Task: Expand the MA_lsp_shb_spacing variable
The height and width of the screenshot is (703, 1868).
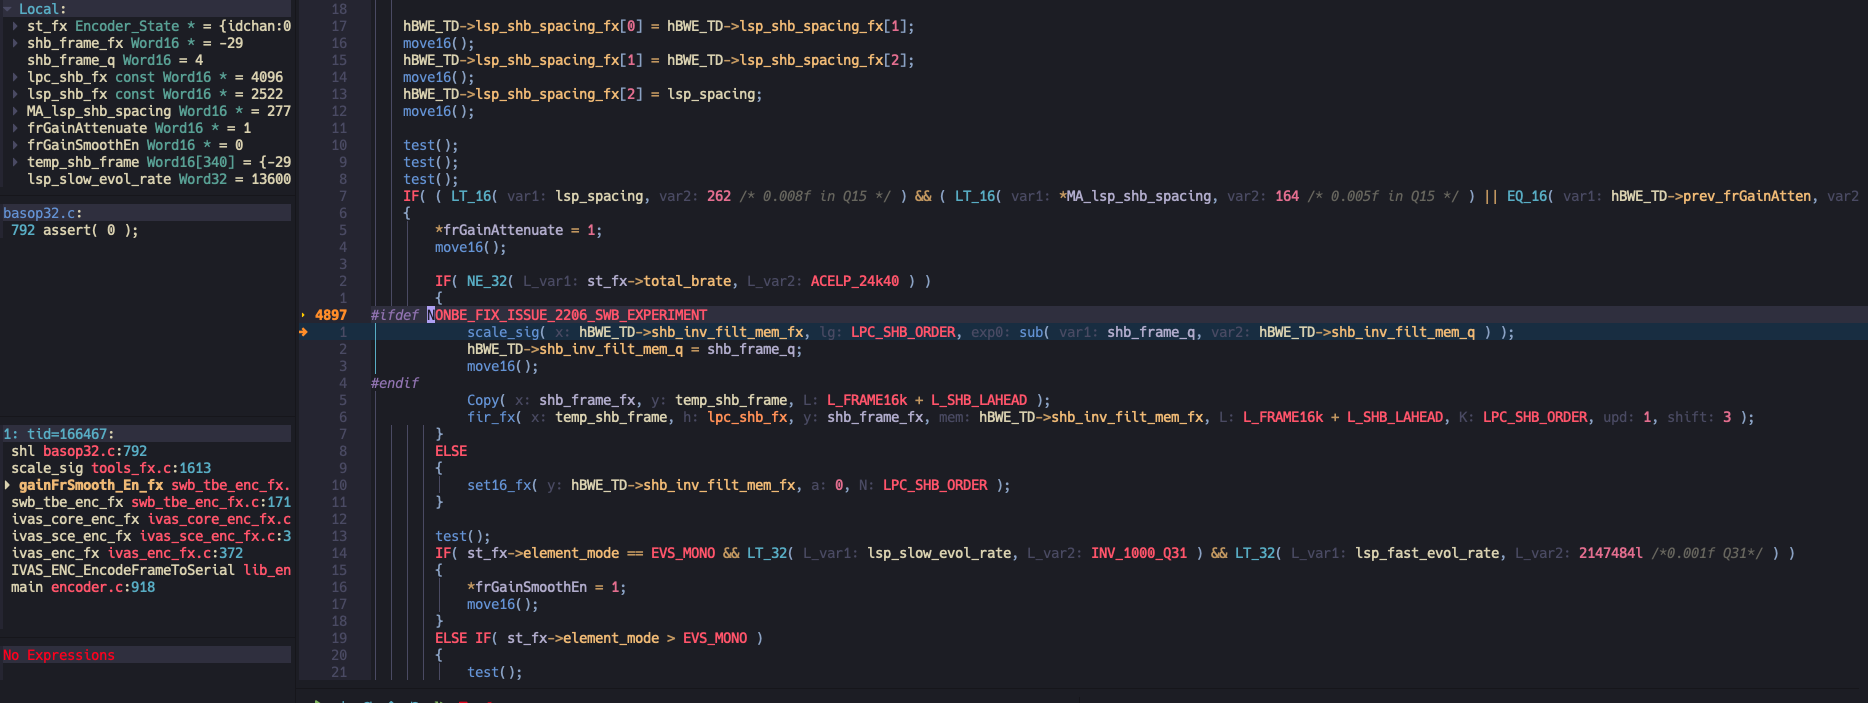Action: (15, 111)
